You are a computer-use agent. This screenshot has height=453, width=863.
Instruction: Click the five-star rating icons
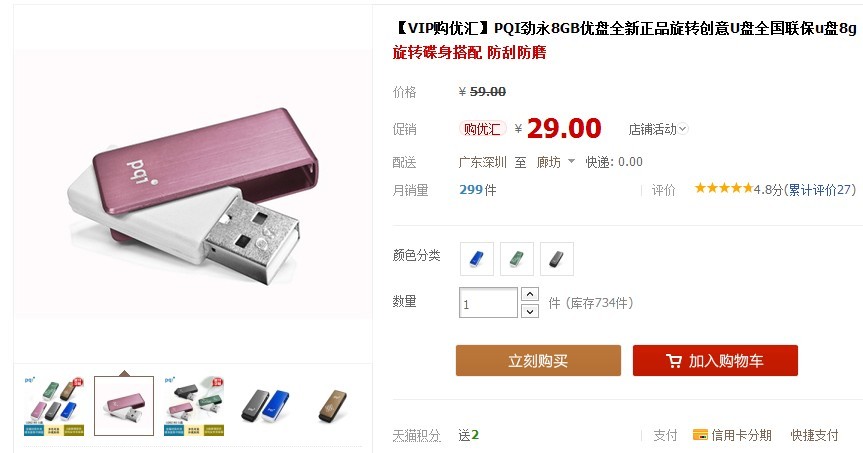tap(724, 188)
